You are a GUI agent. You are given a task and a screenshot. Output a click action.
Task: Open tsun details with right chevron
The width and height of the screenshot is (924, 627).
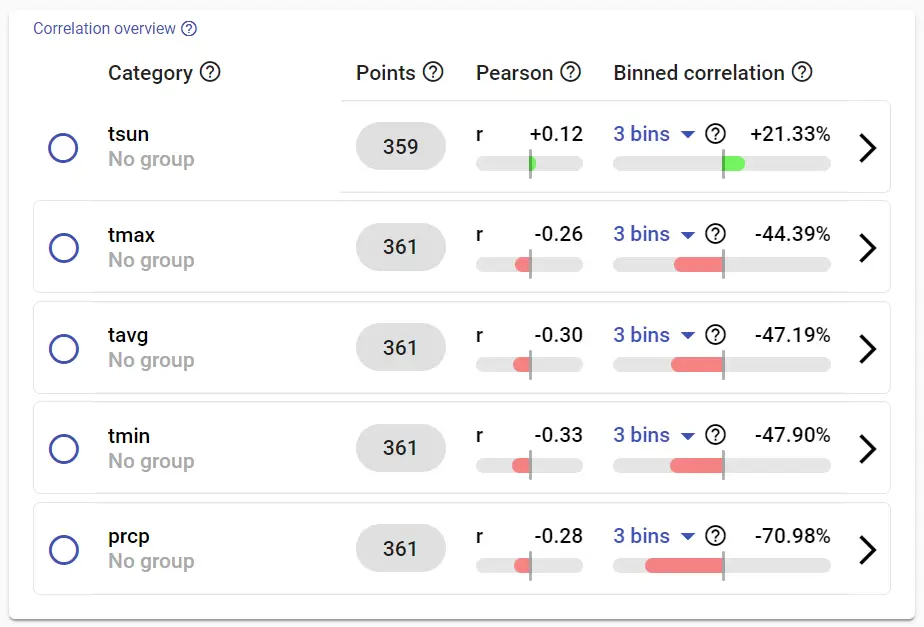867,147
